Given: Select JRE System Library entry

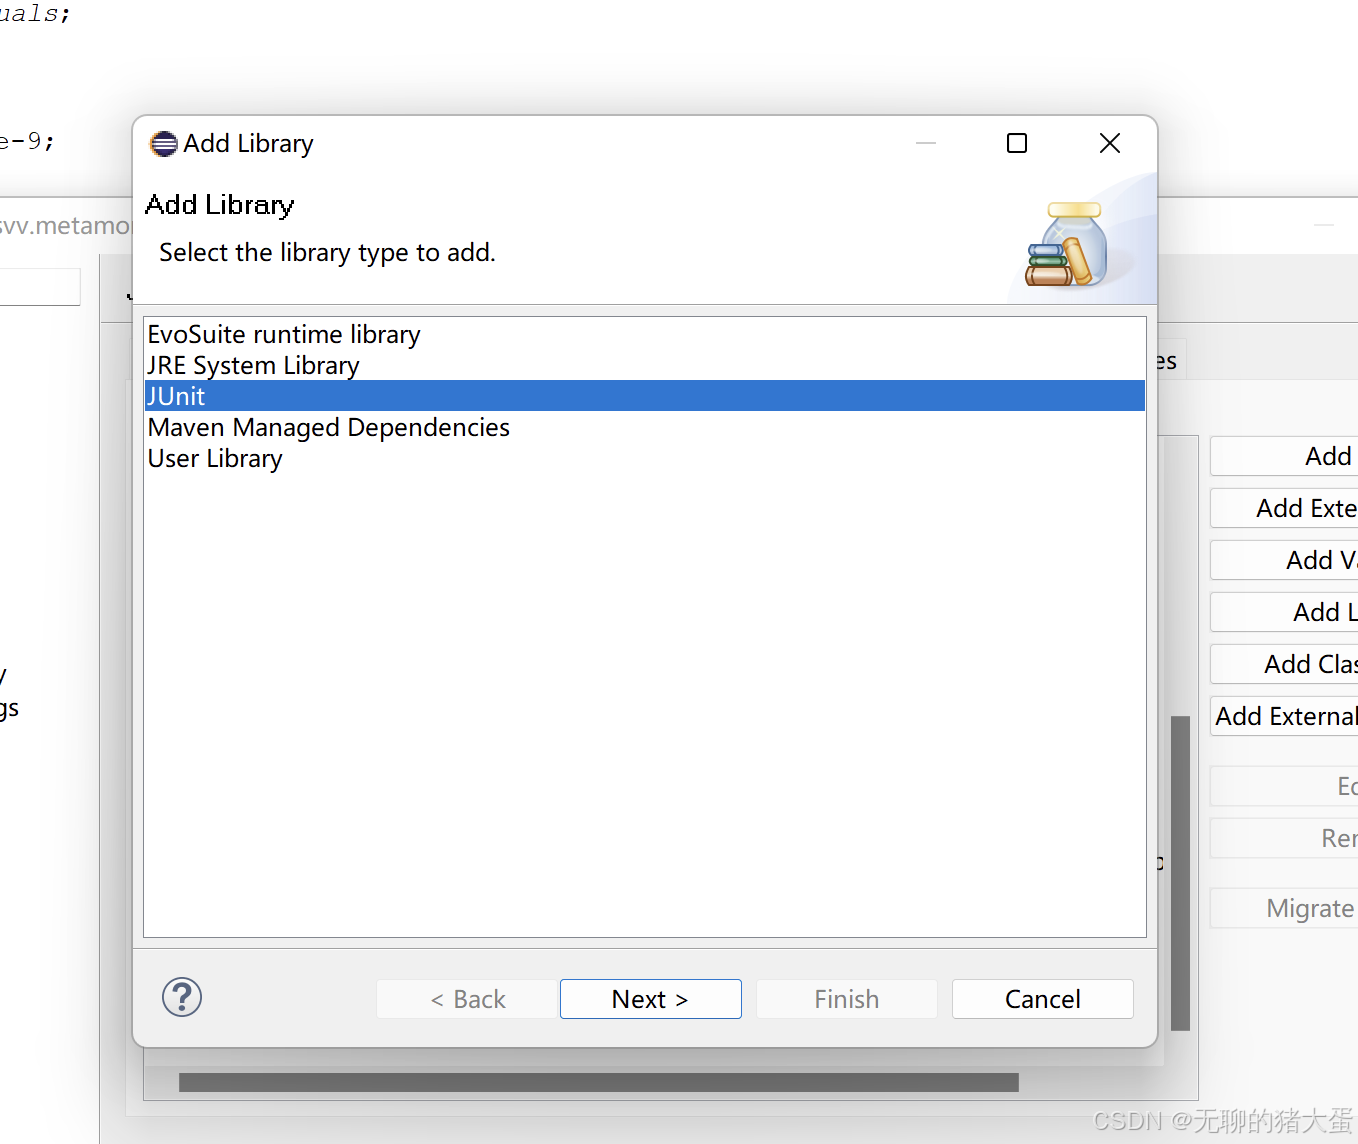Looking at the screenshot, I should click(645, 365).
